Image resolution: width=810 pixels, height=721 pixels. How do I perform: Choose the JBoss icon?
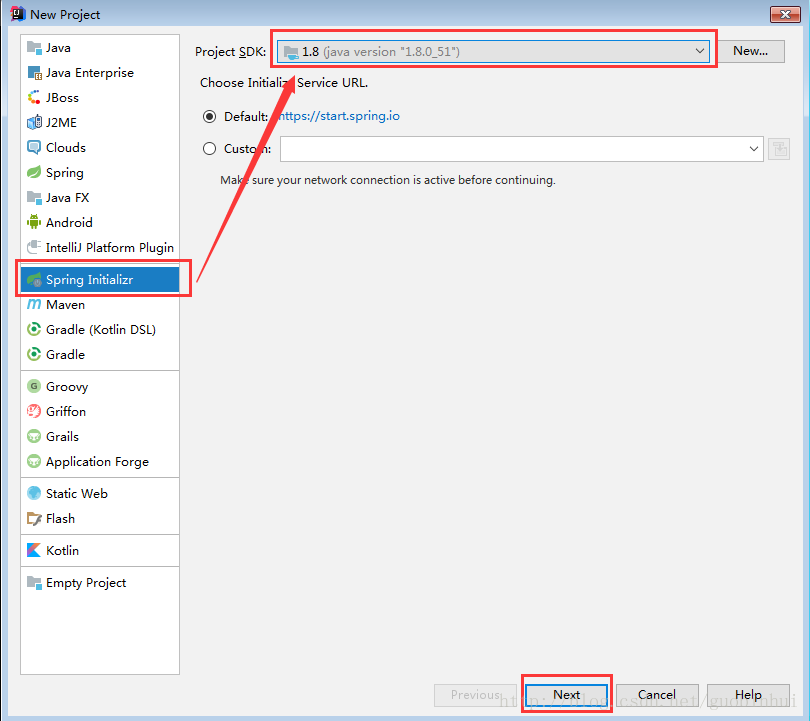(34, 98)
